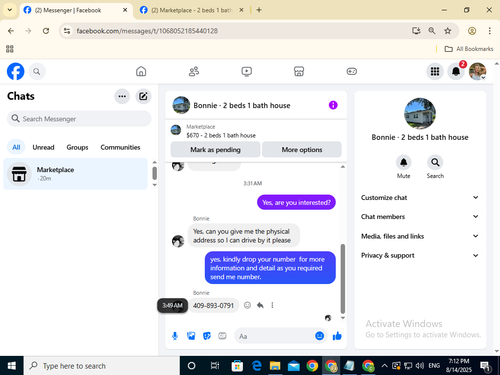Expand Media, files and links section
This screenshot has height=375, width=500.
pos(420,236)
